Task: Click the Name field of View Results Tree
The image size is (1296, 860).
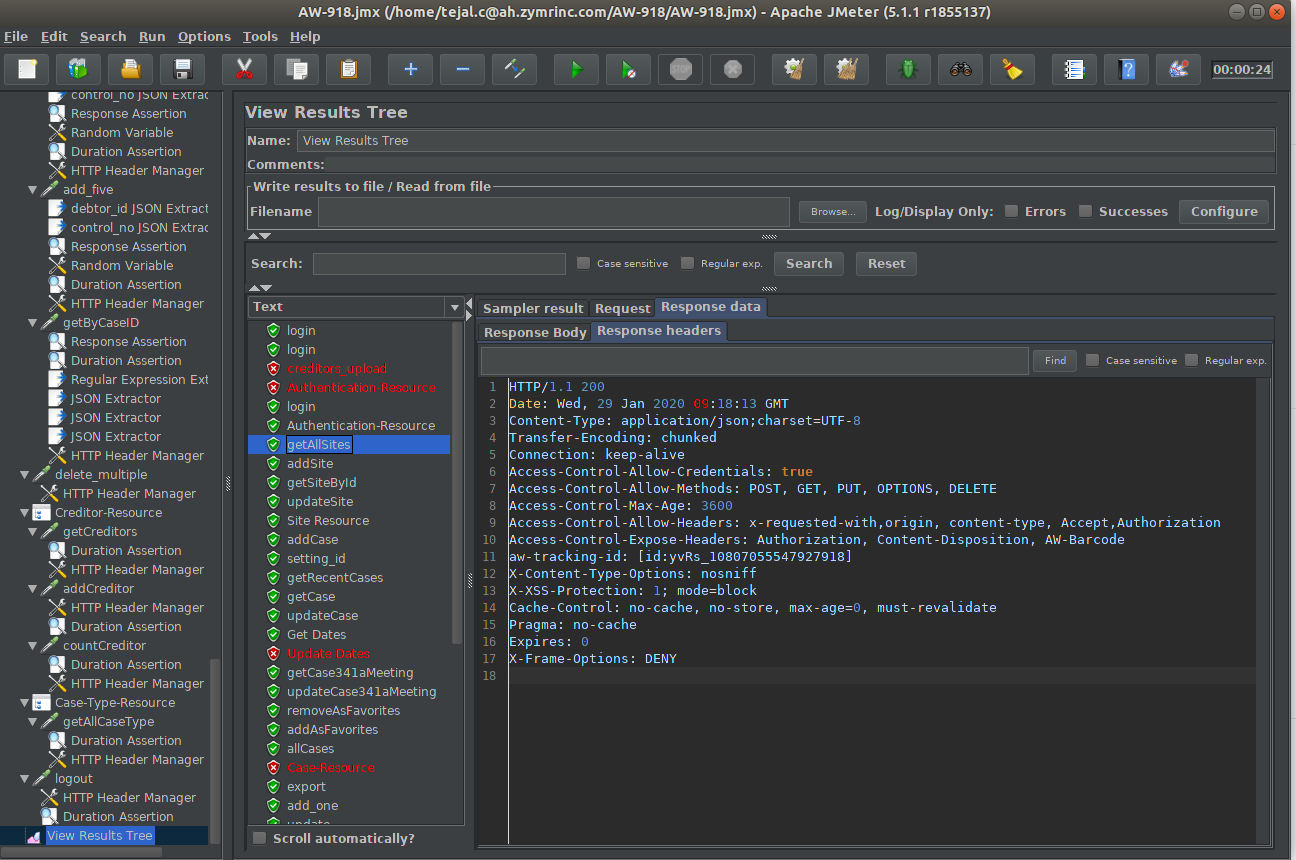Action: click(785, 140)
